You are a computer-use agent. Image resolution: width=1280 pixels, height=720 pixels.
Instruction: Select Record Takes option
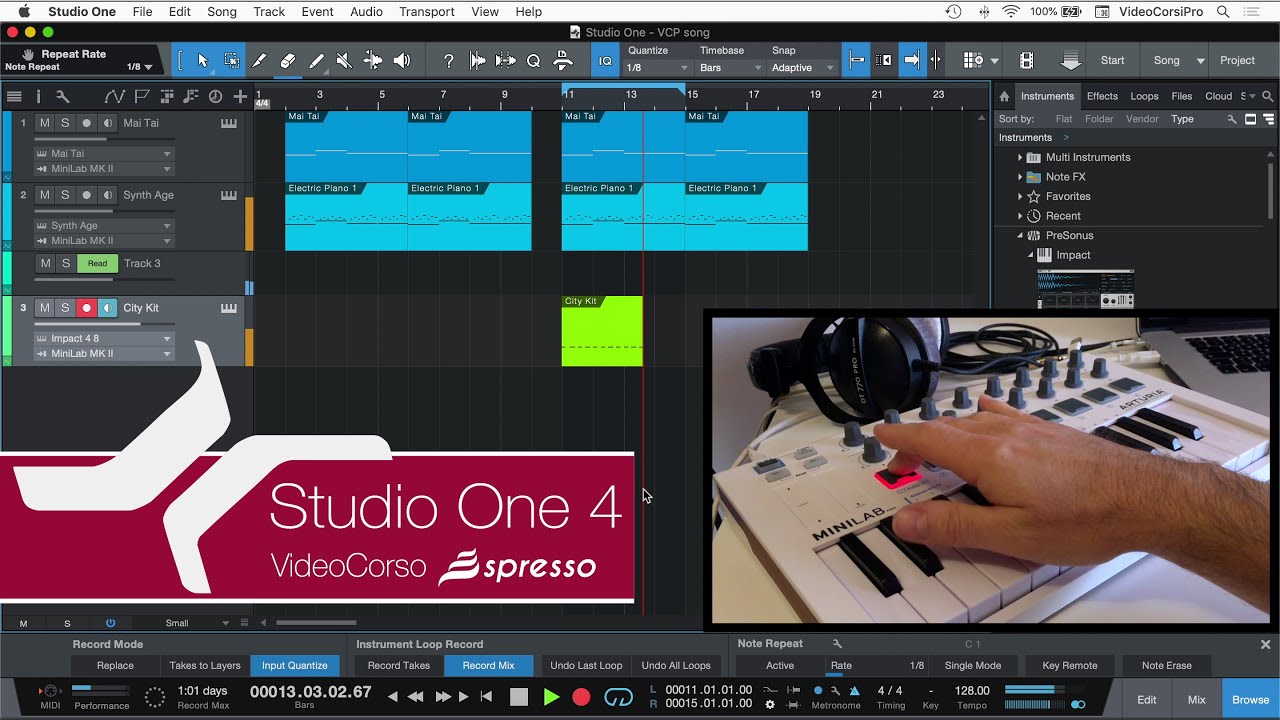click(399, 665)
